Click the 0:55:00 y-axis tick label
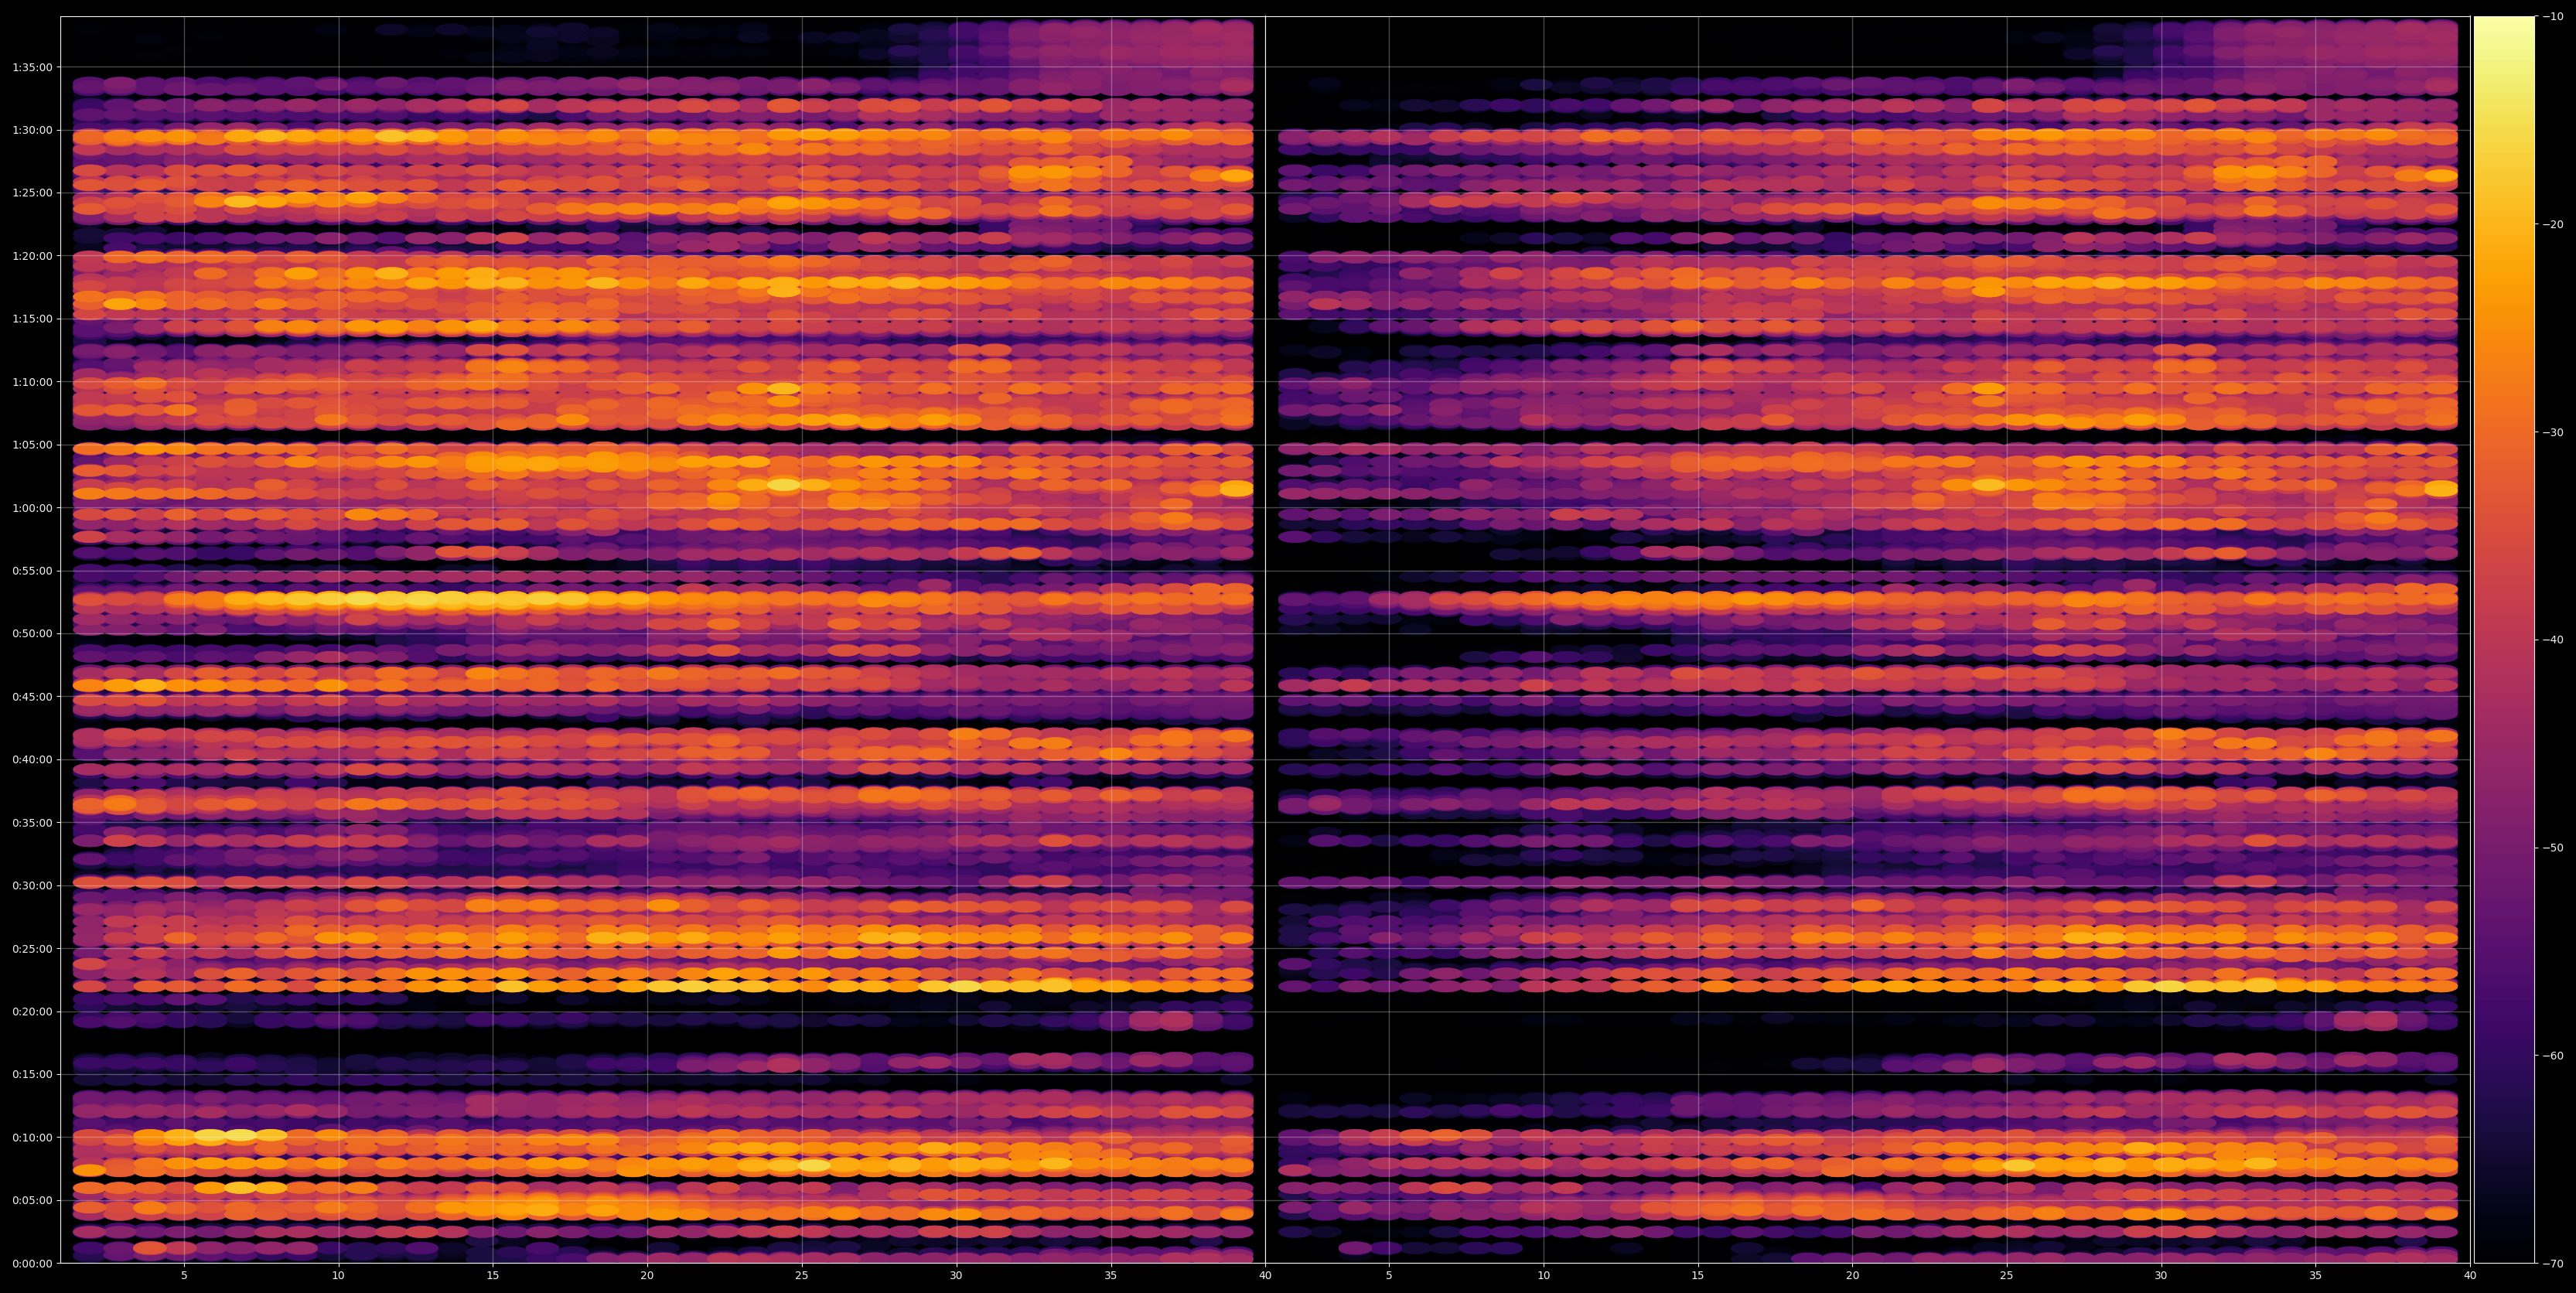Screen dimensions: 2576x1293 point(32,570)
